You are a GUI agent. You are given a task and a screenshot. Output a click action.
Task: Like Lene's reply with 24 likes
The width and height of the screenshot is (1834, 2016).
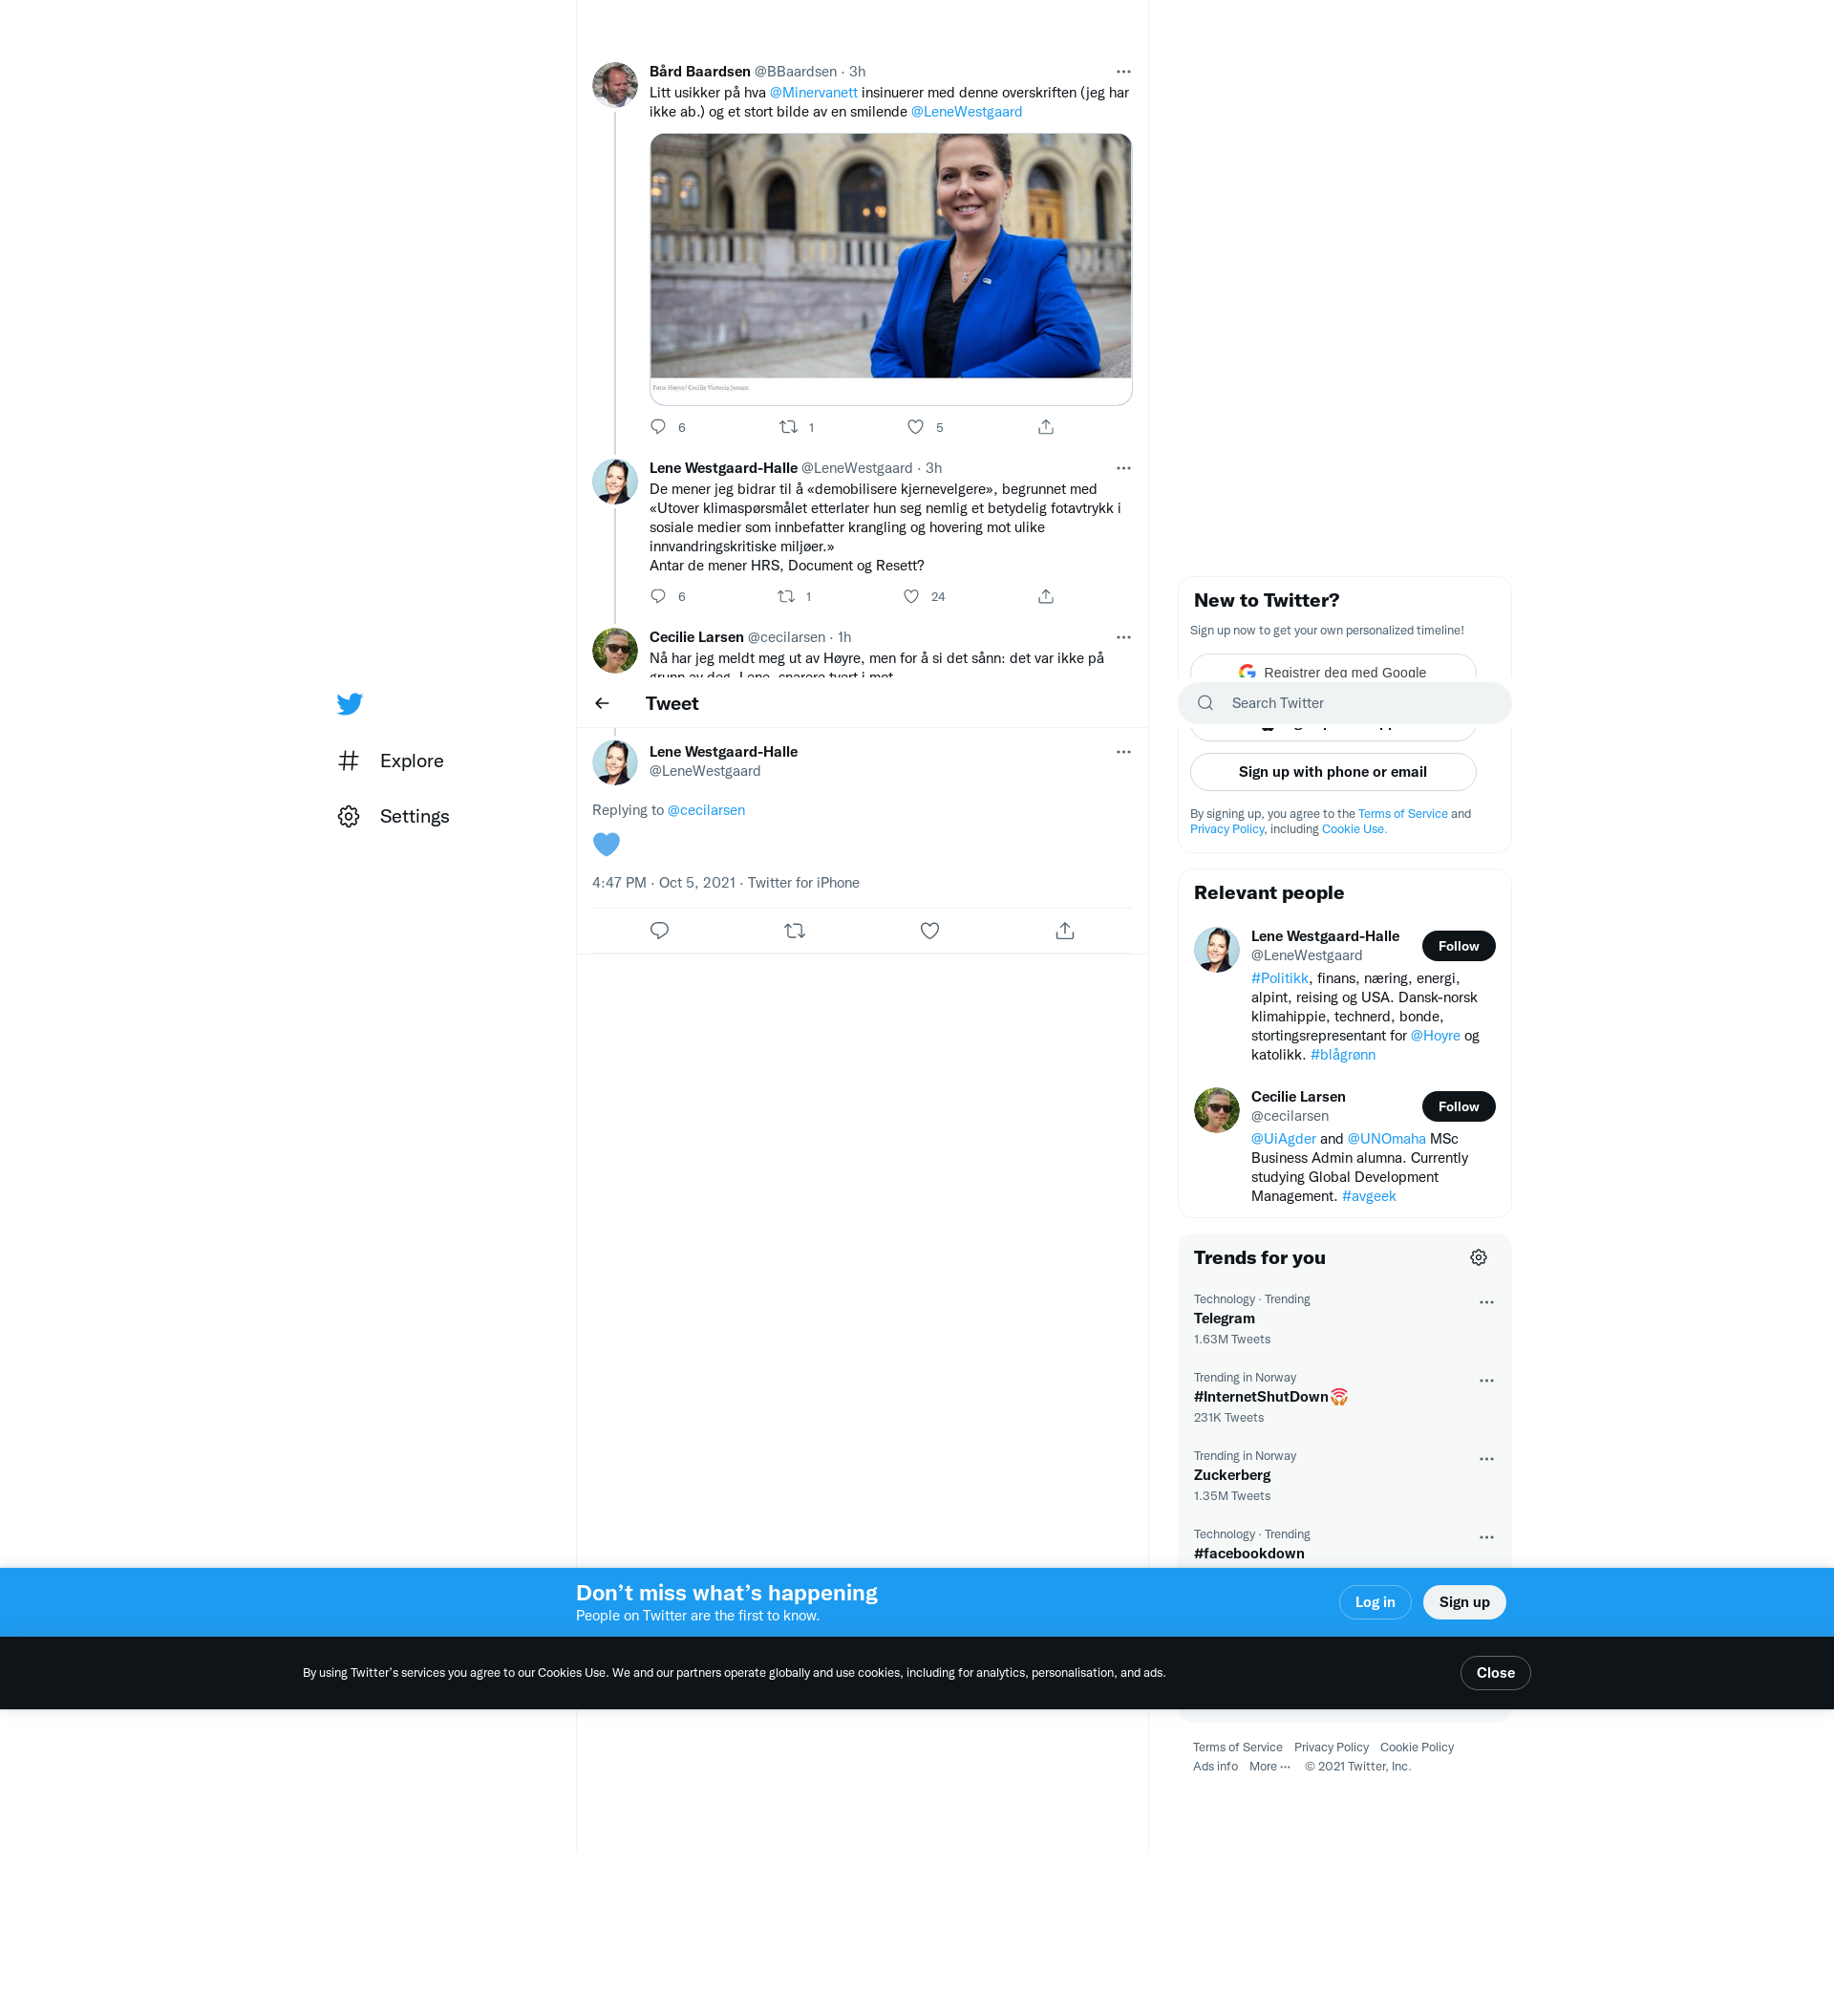click(911, 596)
